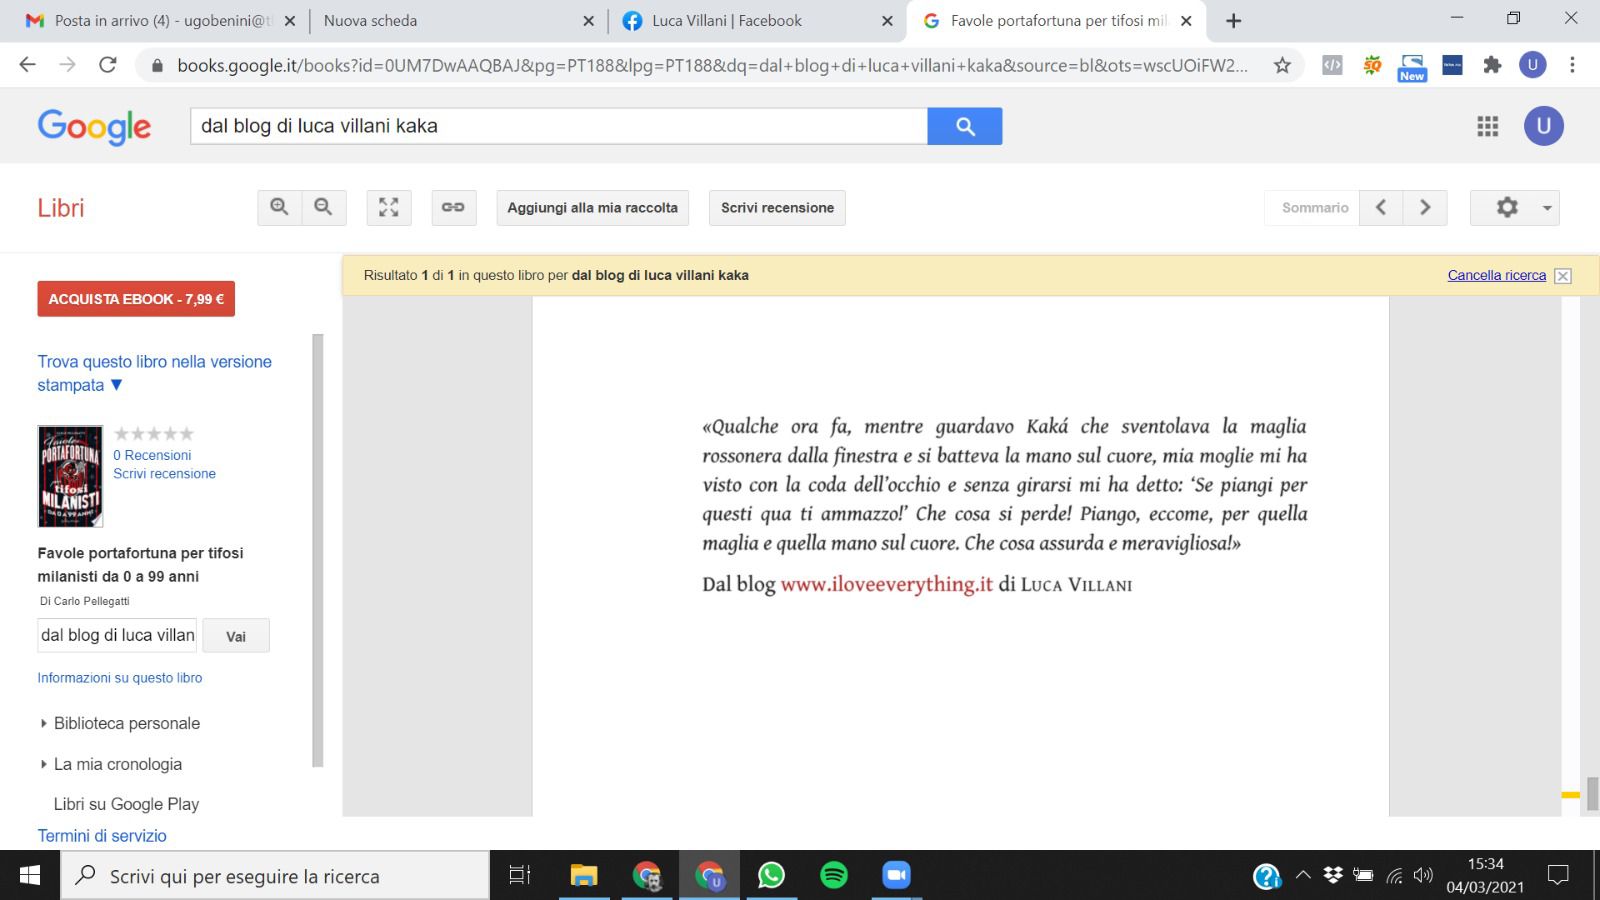Image resolution: width=1600 pixels, height=900 pixels.
Task: Go to previous page arrow
Action: 1381,207
